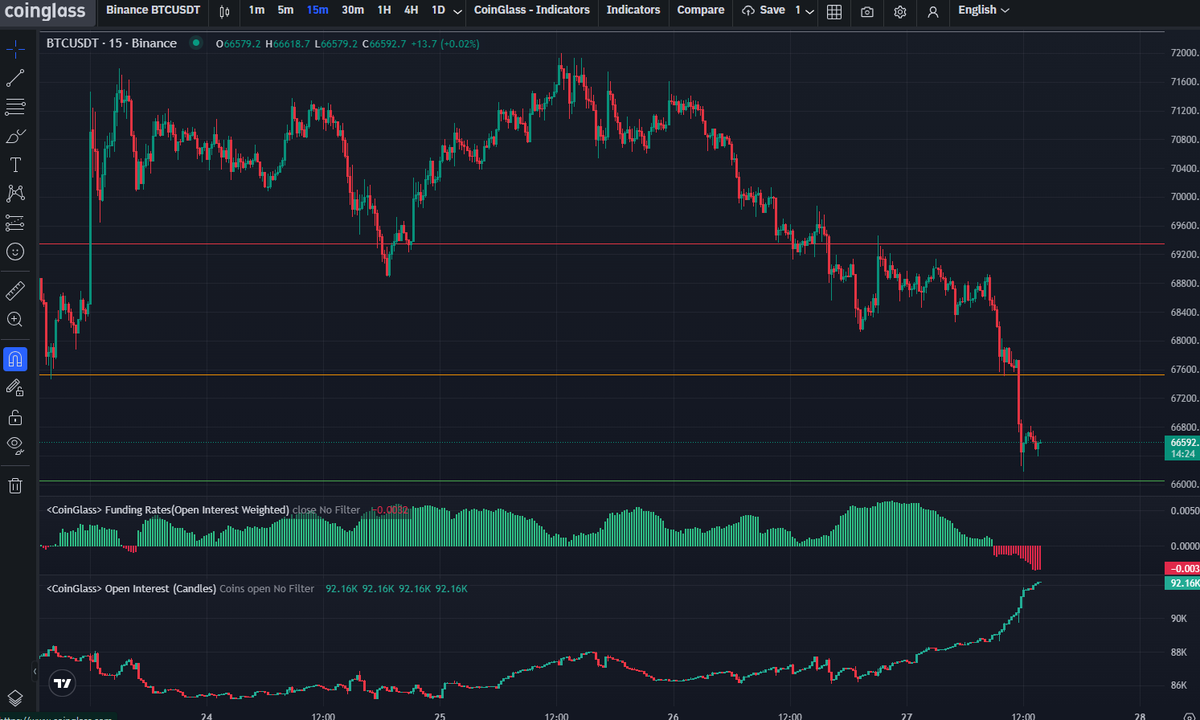Viewport: 1200px width, 720px height.
Task: Toggle lock all drawing tools
Action: click(x=15, y=416)
